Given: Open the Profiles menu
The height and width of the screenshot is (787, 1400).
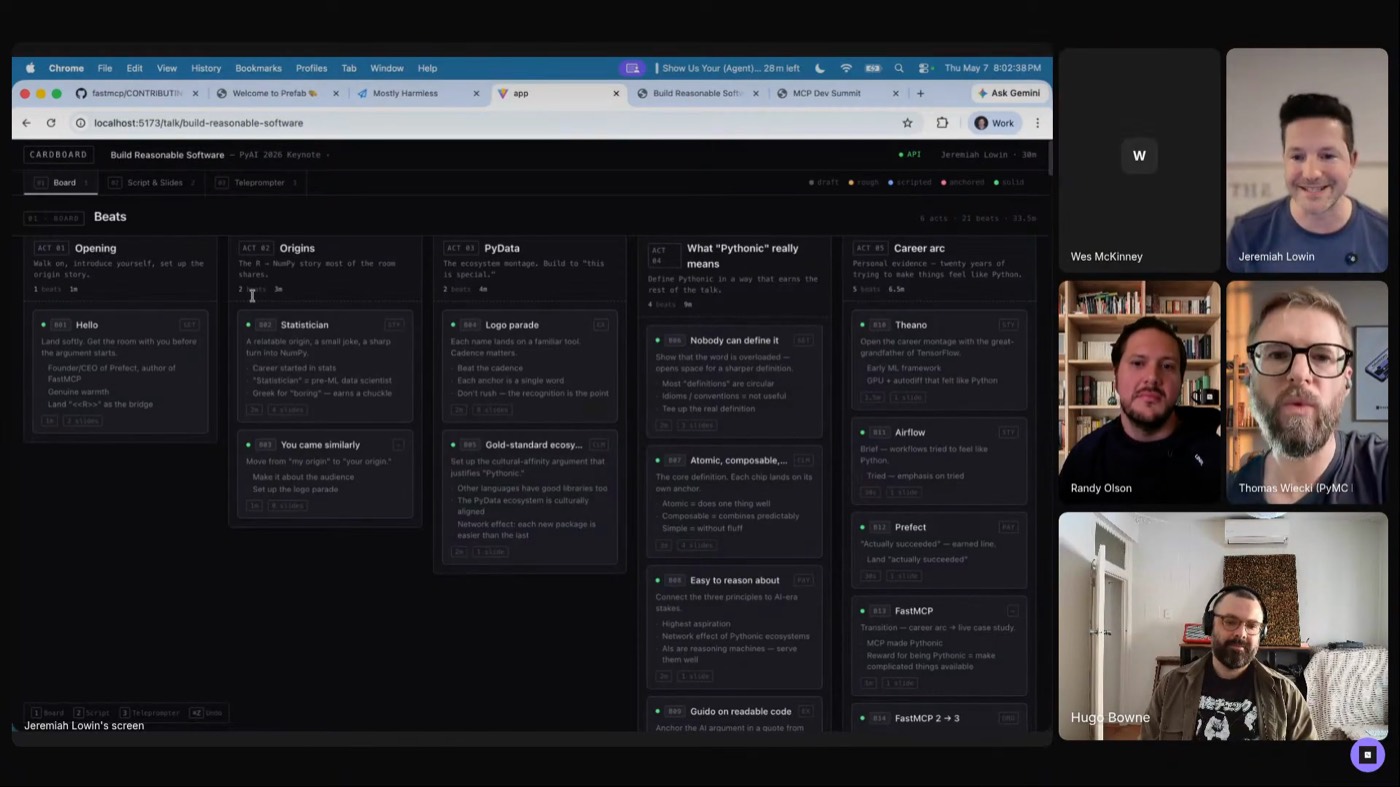Looking at the screenshot, I should [311, 68].
